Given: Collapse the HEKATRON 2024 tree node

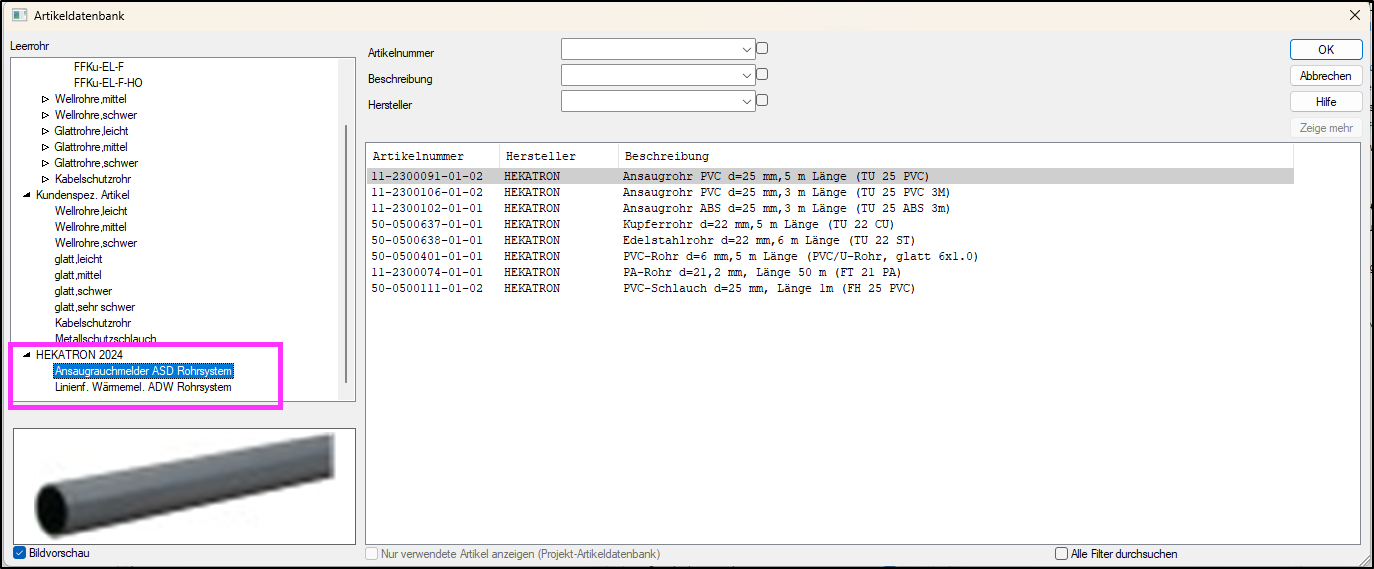Looking at the screenshot, I should pyautogui.click(x=26, y=355).
